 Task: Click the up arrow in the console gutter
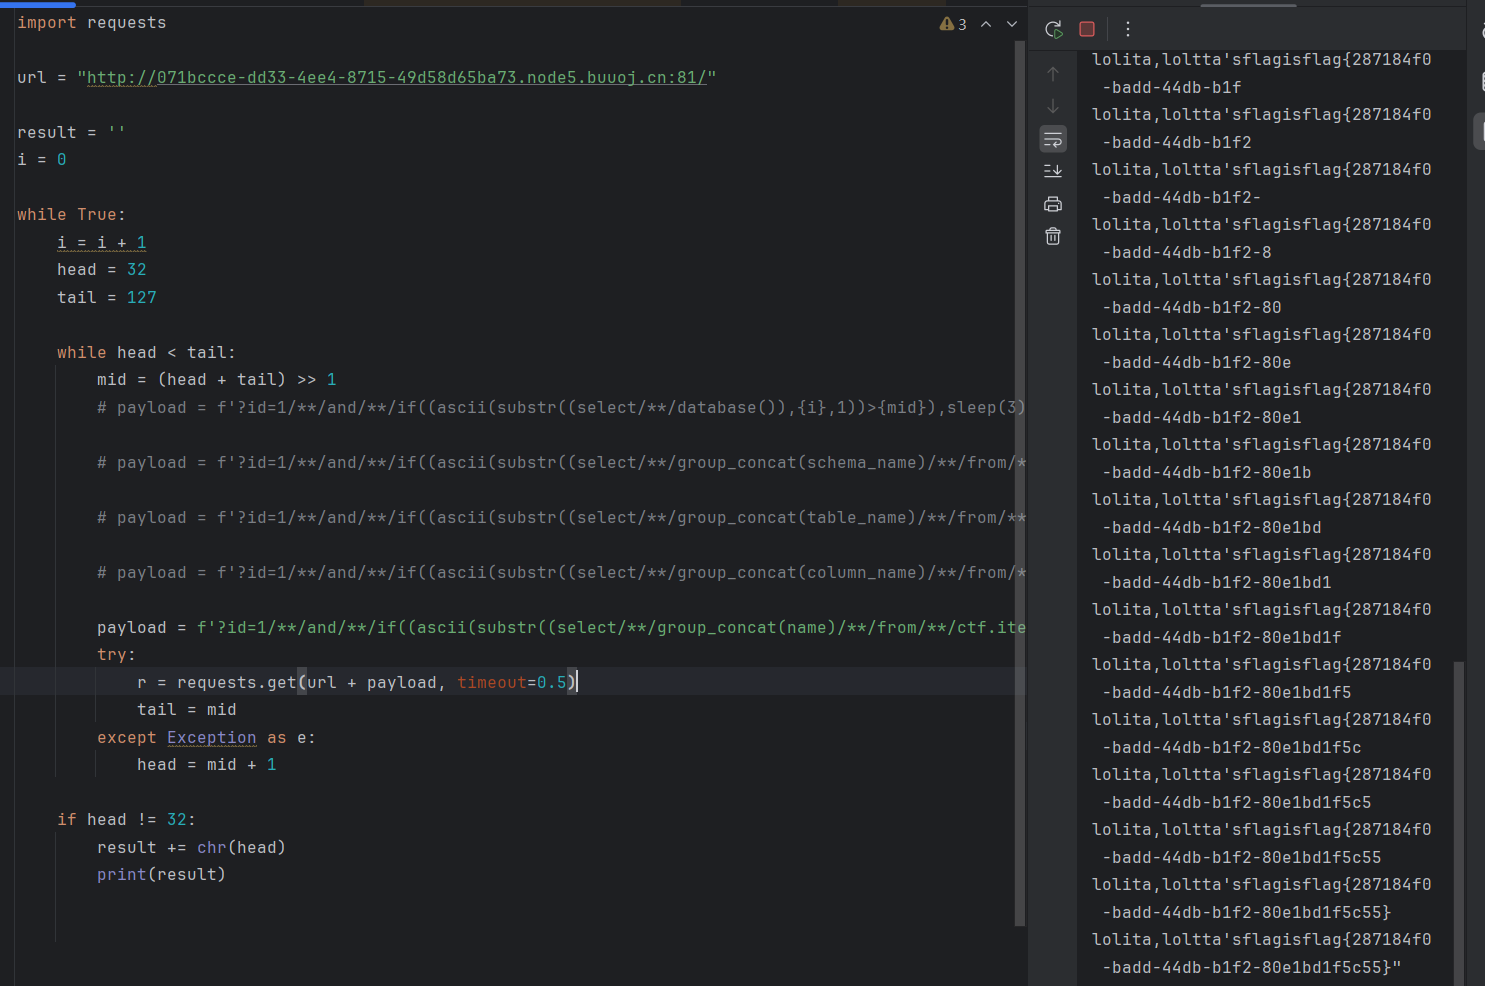1053,74
